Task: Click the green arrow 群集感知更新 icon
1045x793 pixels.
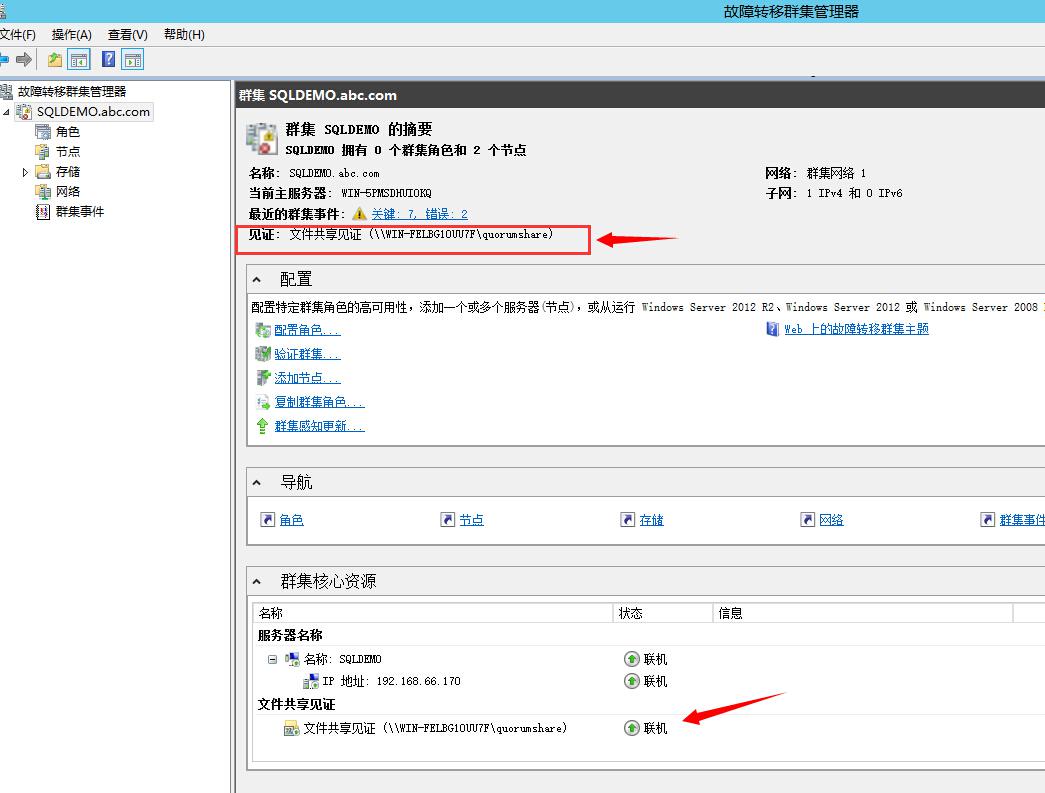Action: pos(263,426)
